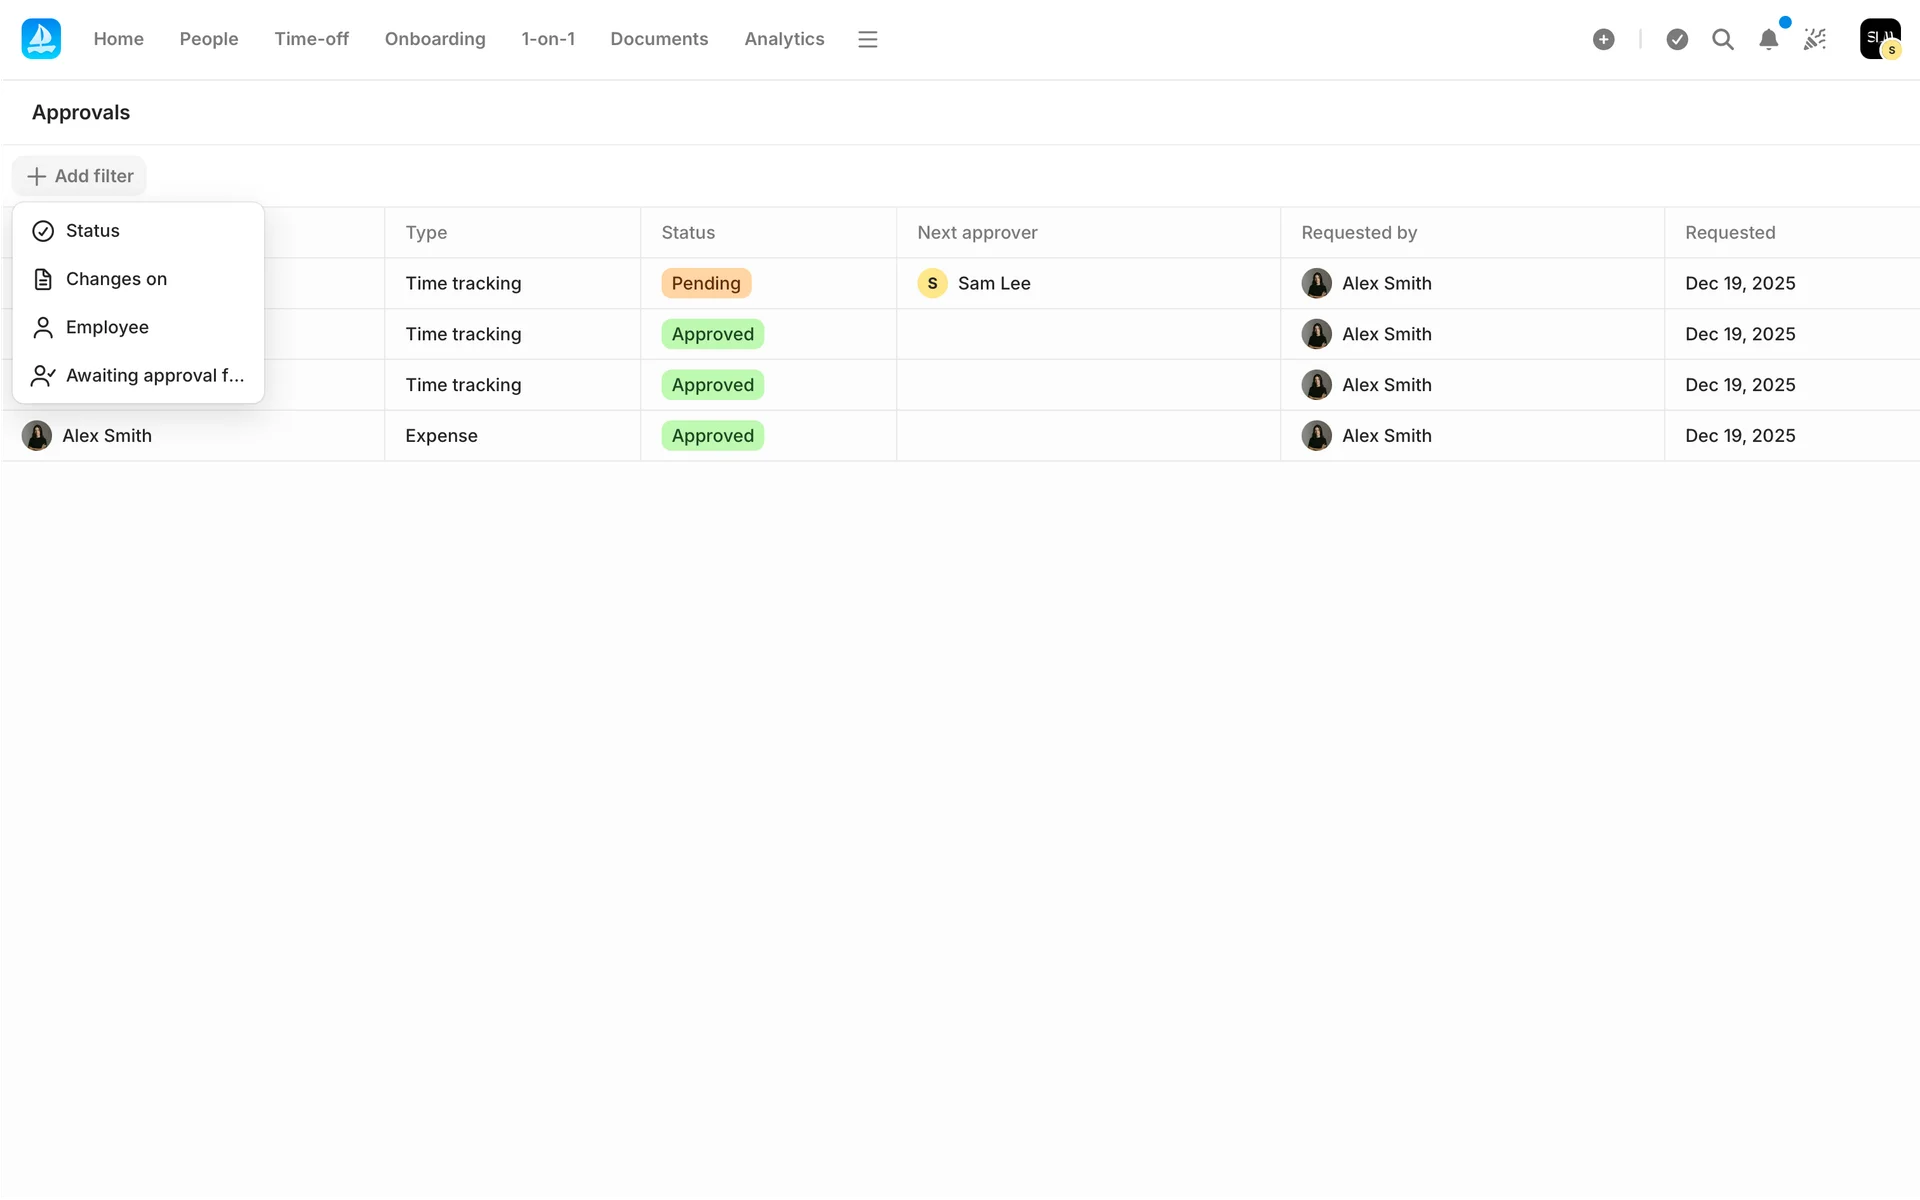
Task: Click the confetti celebration icon
Action: click(x=1814, y=39)
